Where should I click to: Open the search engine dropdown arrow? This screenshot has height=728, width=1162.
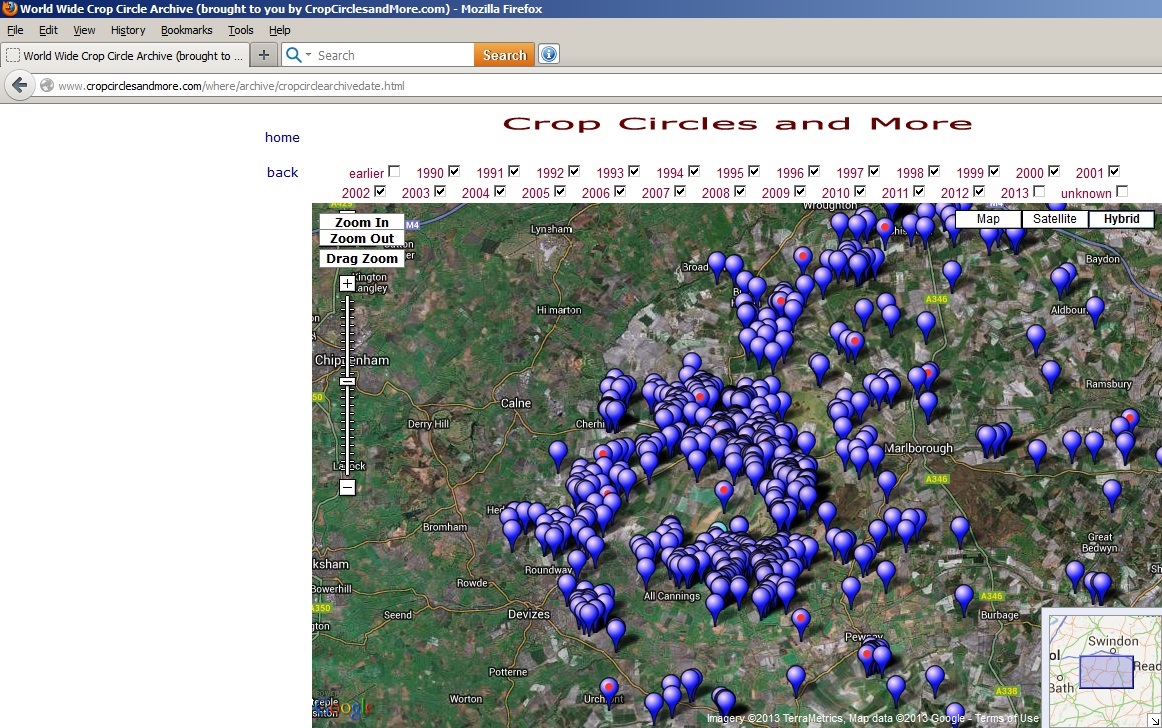[308, 55]
